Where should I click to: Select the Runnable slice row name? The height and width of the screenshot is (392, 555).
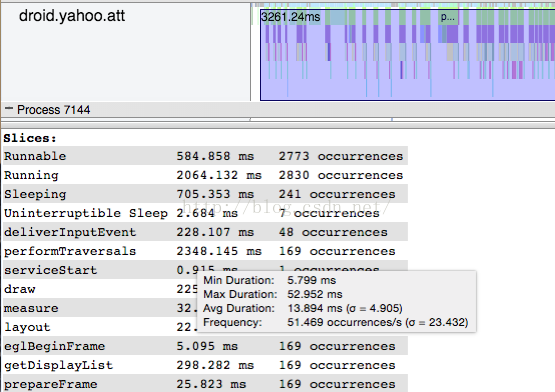point(35,156)
